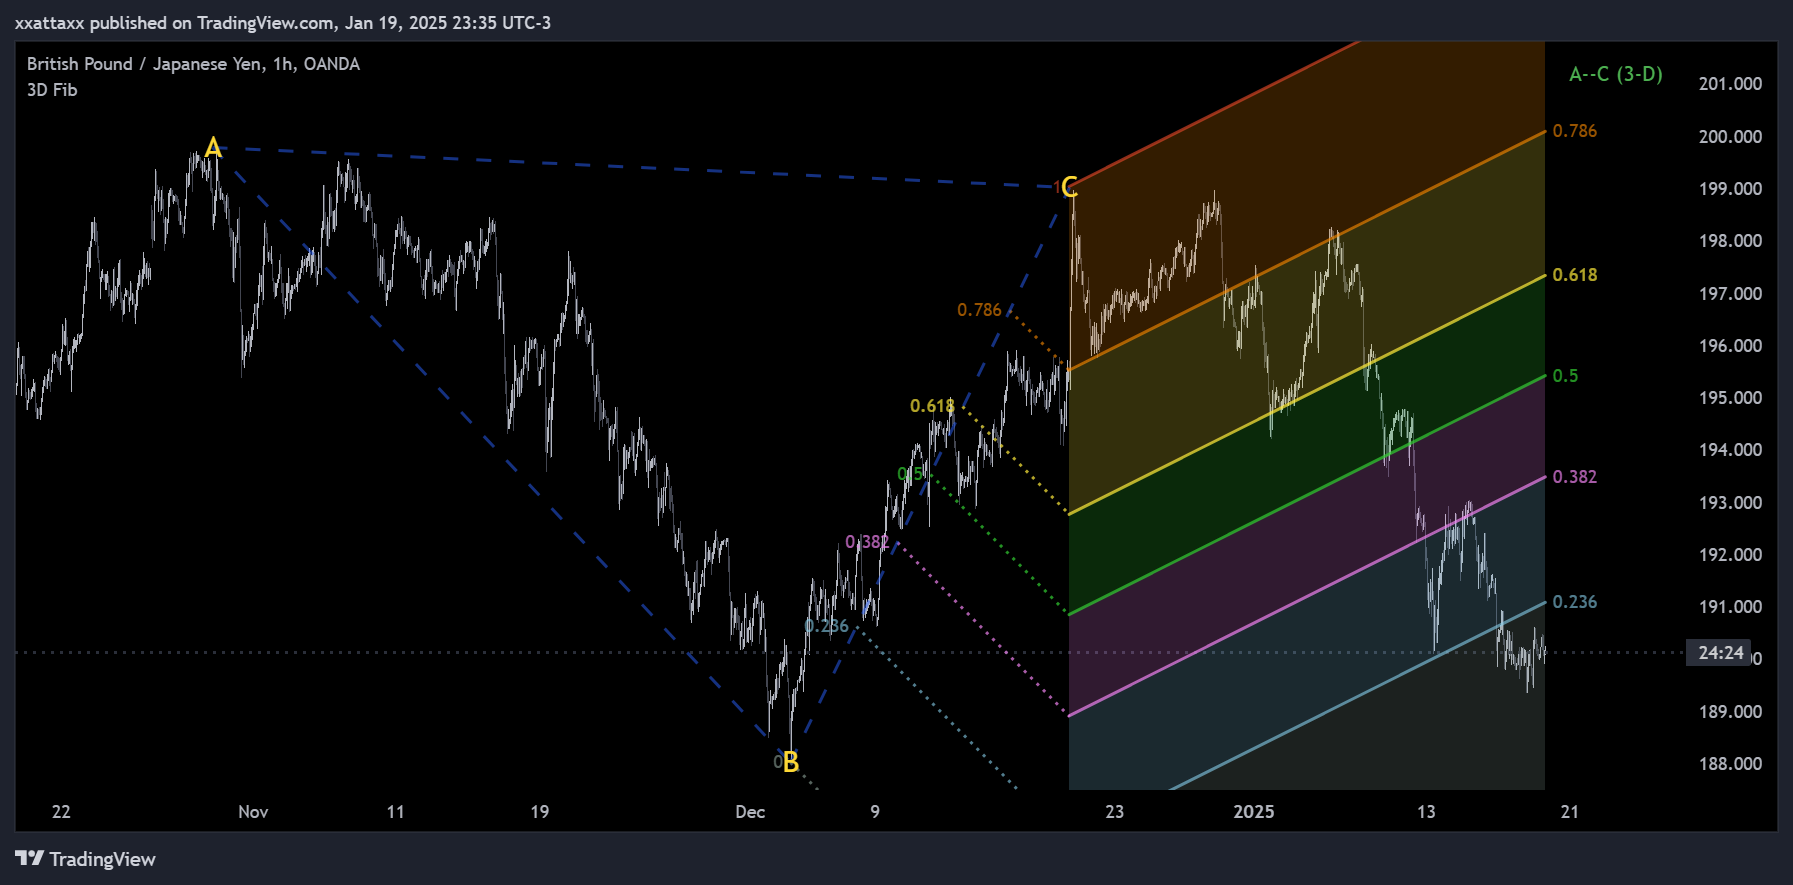Viewport: 1793px width, 885px height.
Task: Click 'Nov' on the time axis
Action: tap(253, 812)
